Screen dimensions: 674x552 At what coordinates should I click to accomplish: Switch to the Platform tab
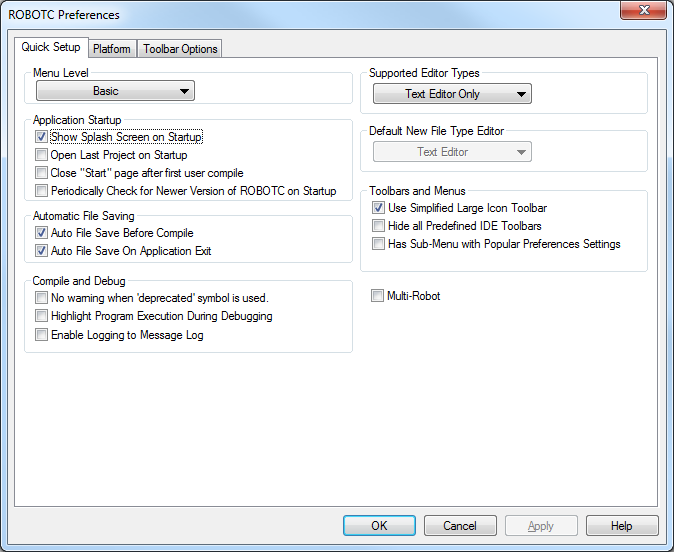pyautogui.click(x=111, y=49)
